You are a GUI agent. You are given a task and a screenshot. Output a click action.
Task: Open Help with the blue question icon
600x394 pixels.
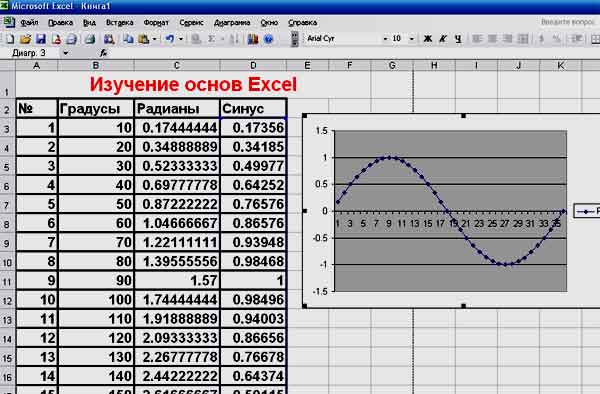click(268, 39)
